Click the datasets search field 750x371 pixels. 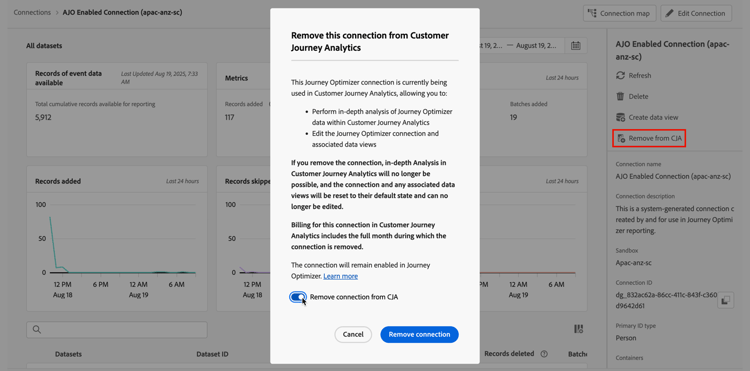click(117, 329)
